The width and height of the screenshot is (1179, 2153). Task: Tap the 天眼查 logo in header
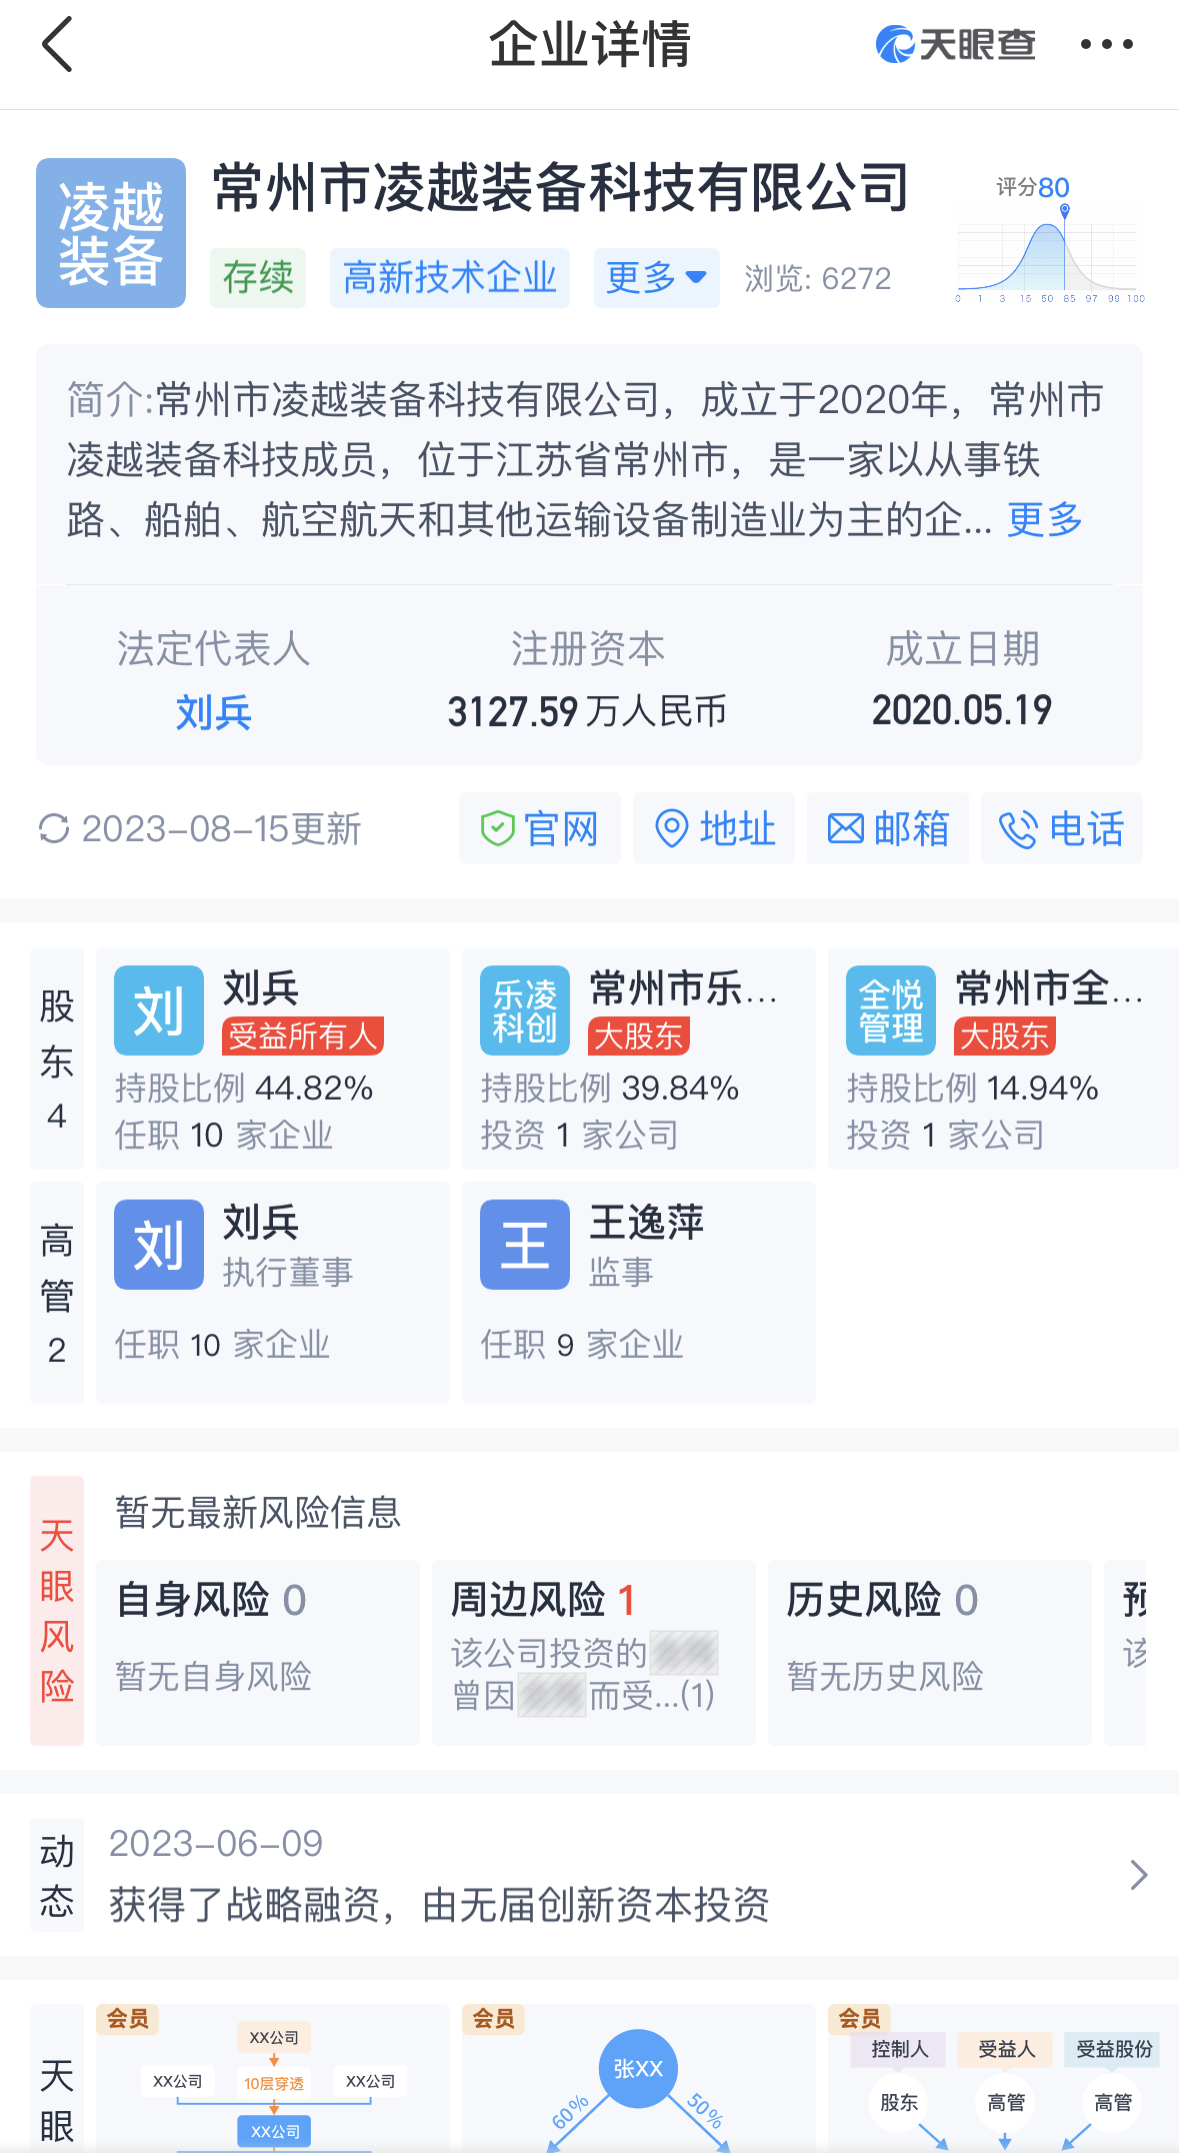click(955, 45)
